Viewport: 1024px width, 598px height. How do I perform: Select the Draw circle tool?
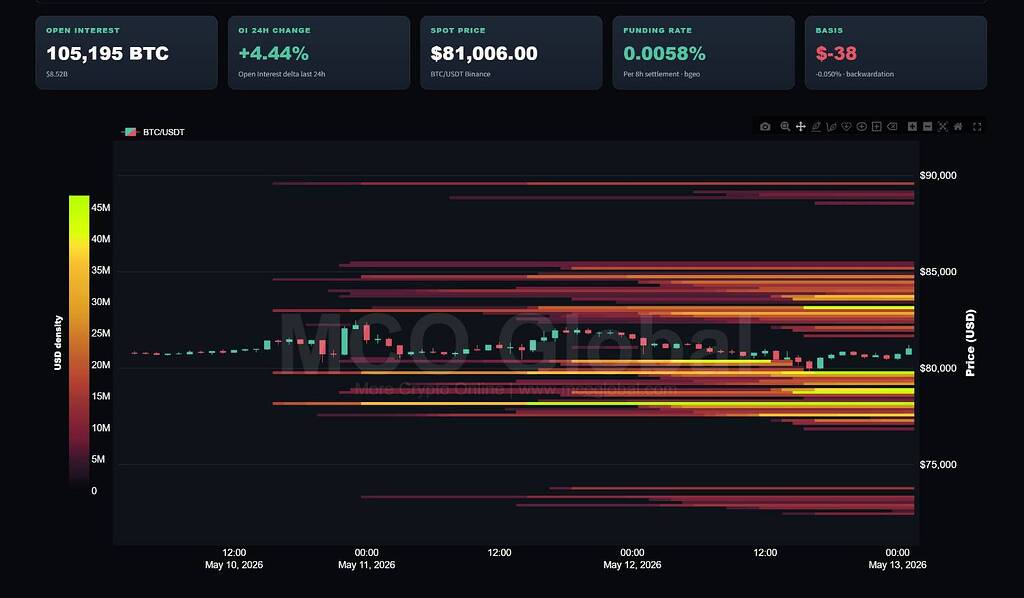point(861,127)
